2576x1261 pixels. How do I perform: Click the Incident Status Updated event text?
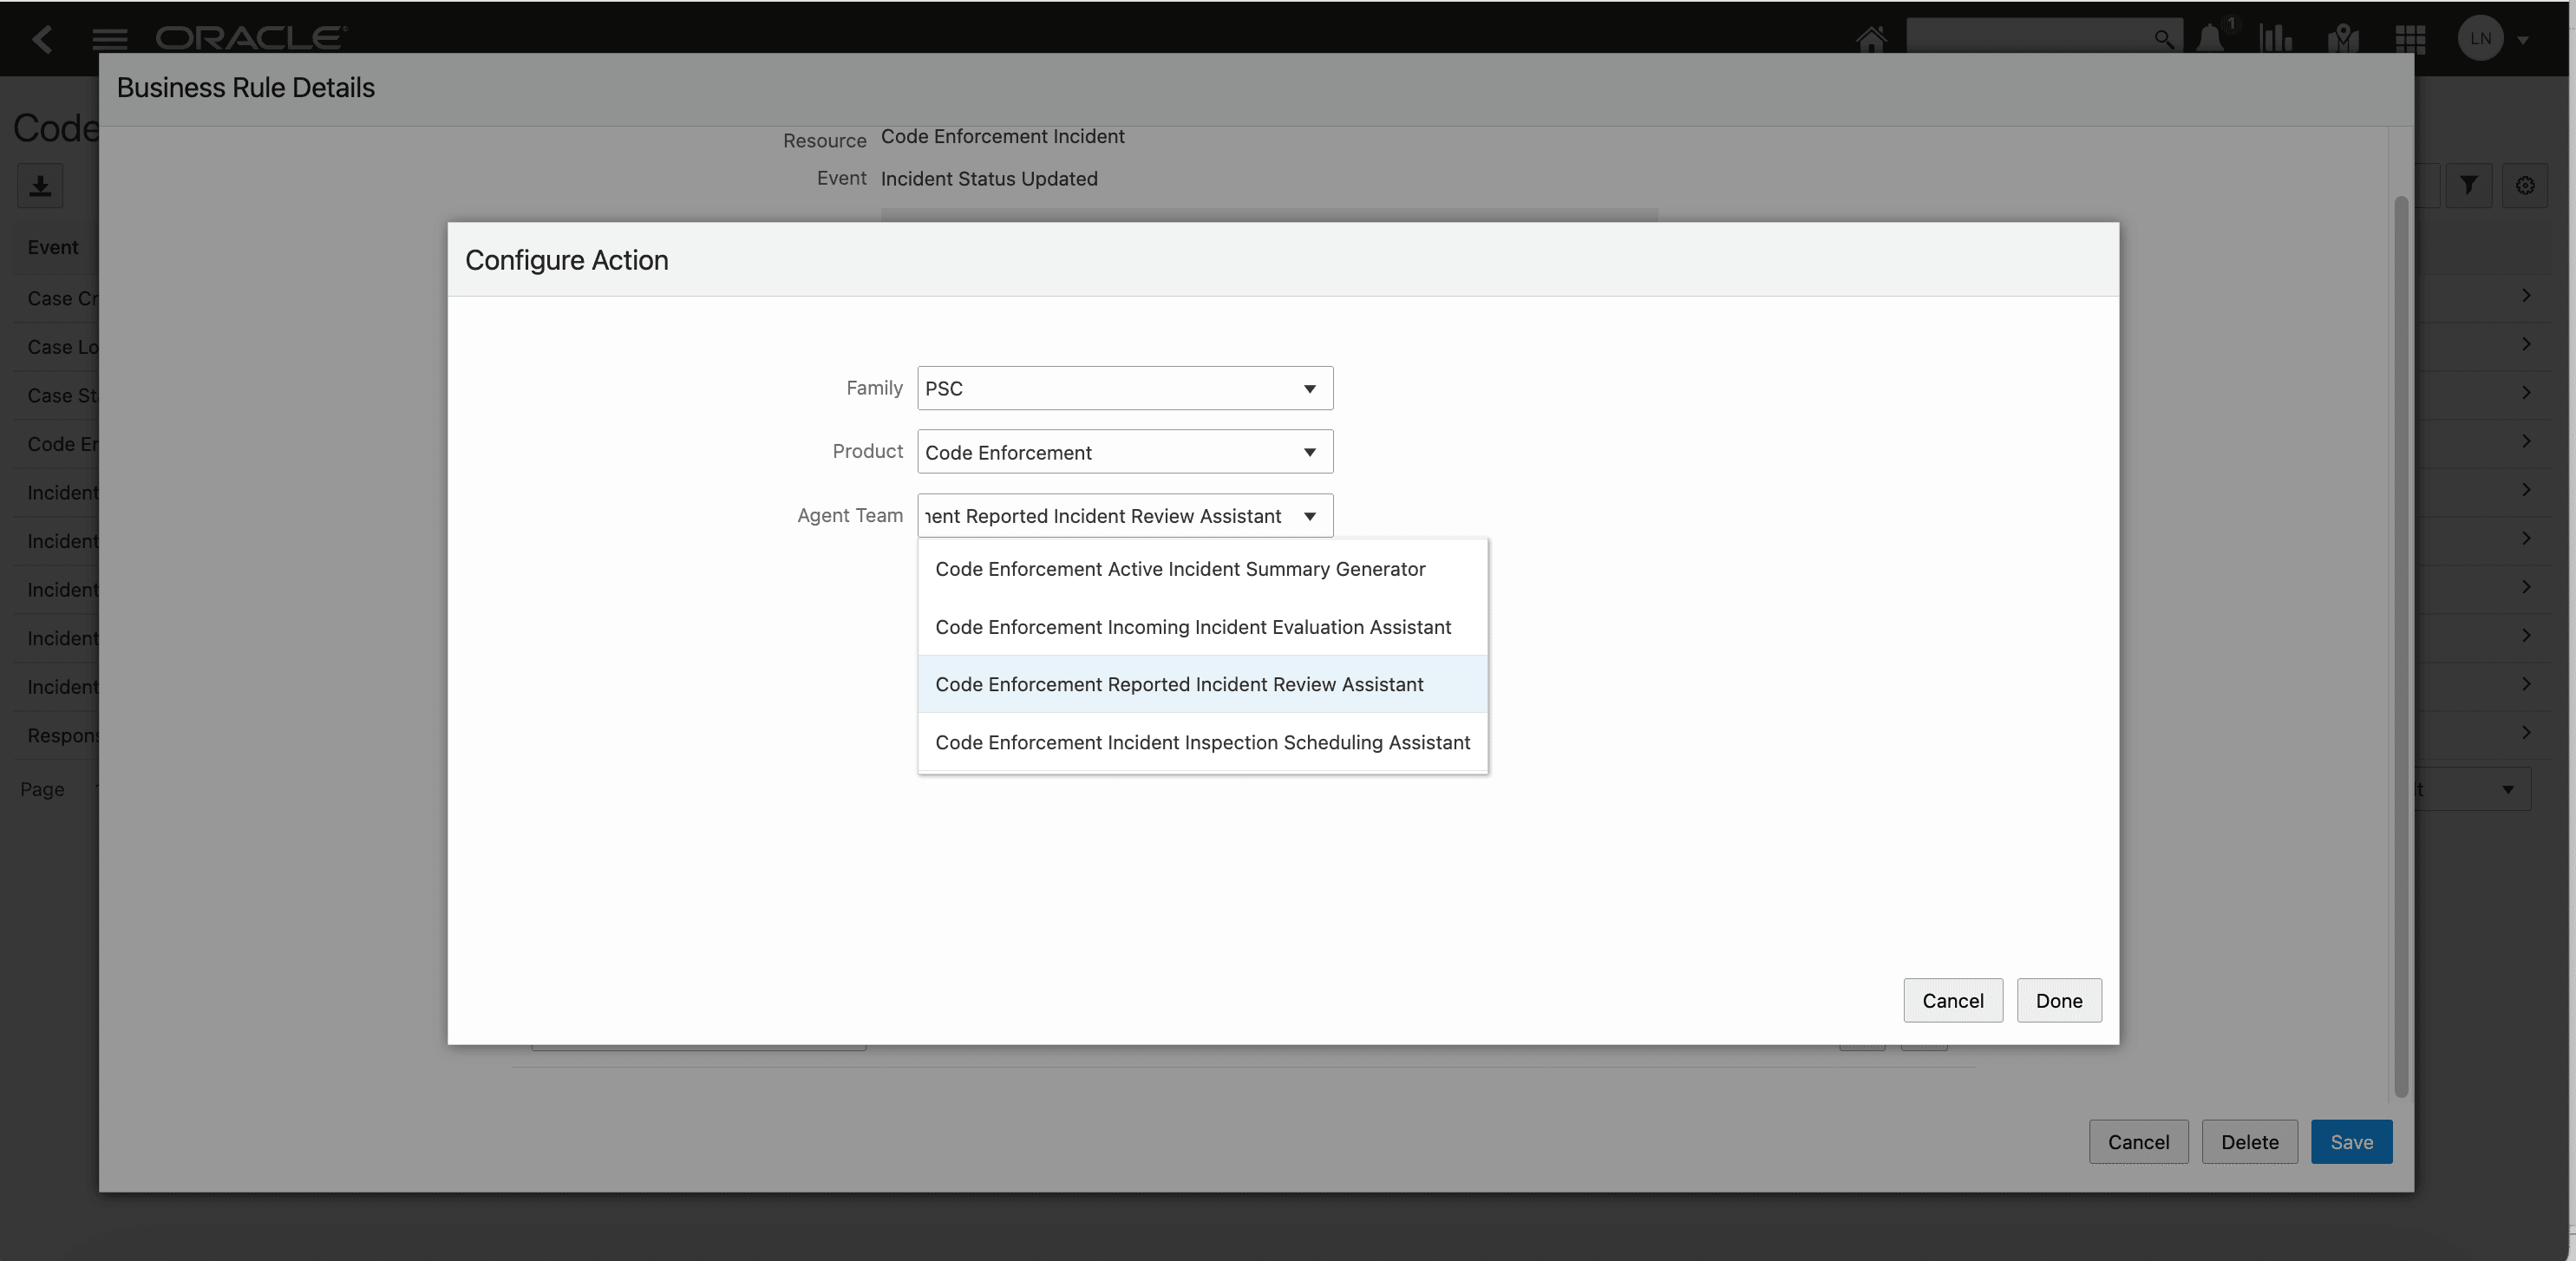[989, 178]
